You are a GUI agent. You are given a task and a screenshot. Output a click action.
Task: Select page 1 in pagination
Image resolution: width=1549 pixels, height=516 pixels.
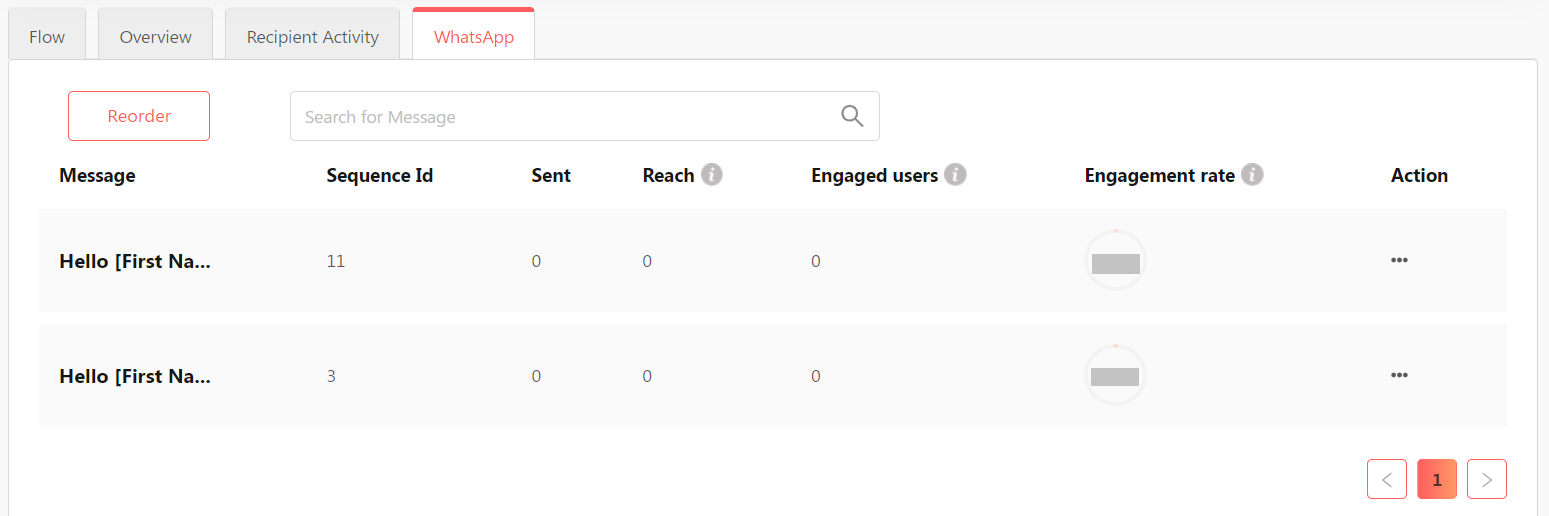[1436, 480]
